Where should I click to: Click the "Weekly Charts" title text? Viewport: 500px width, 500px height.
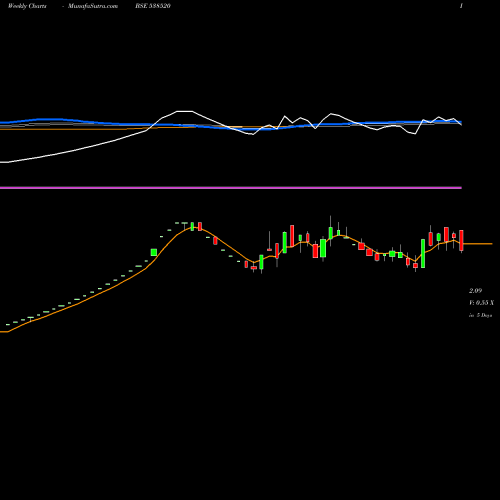pos(27,6)
